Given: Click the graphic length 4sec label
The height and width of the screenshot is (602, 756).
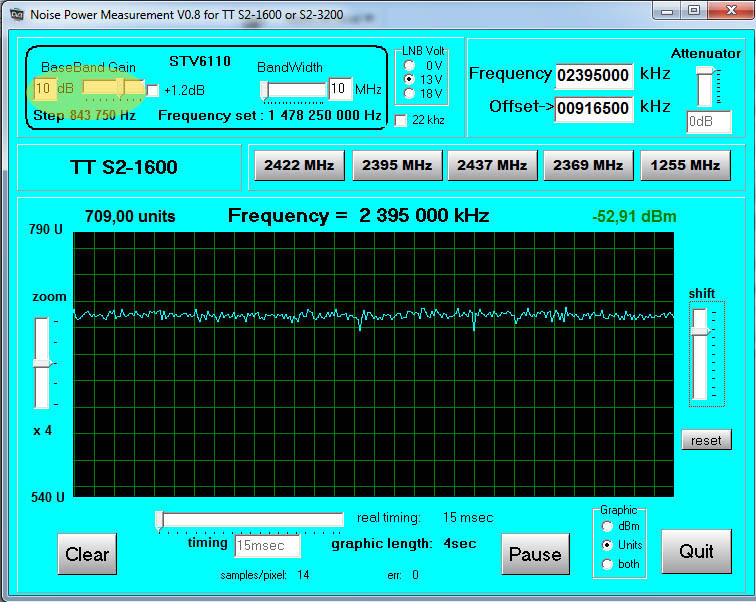Looking at the screenshot, I should coord(404,544).
